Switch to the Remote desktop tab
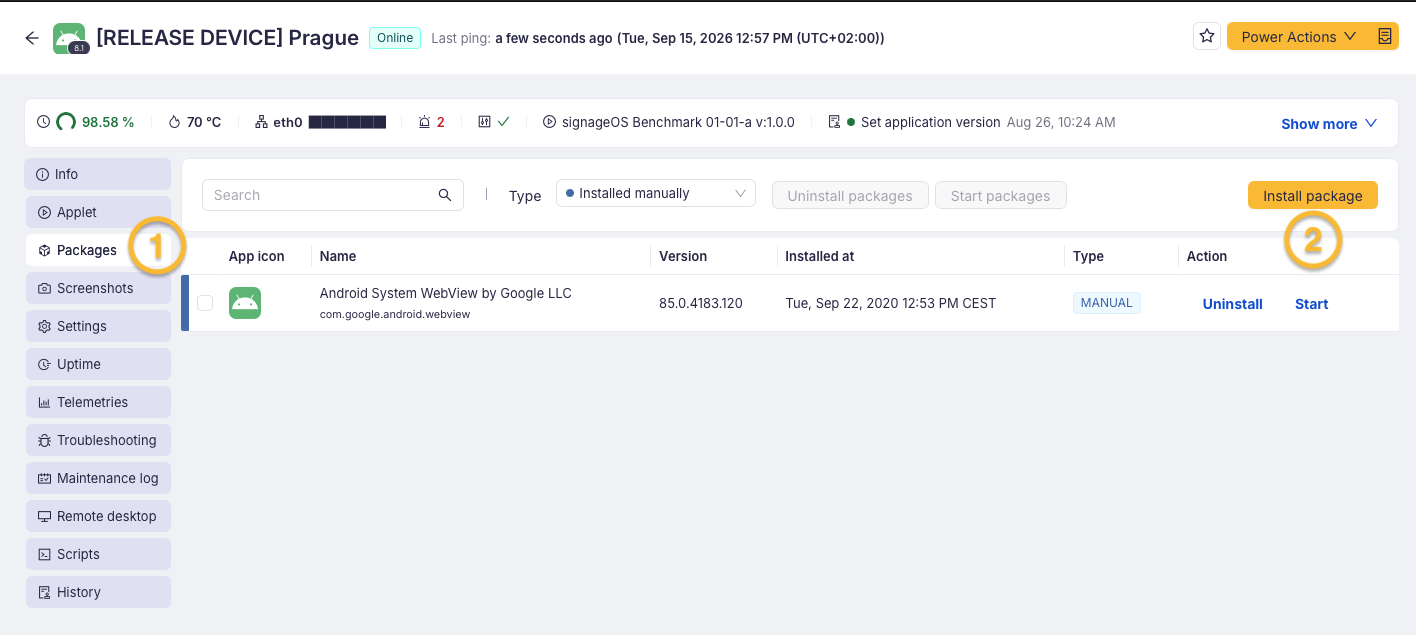1416x635 pixels. (98, 516)
